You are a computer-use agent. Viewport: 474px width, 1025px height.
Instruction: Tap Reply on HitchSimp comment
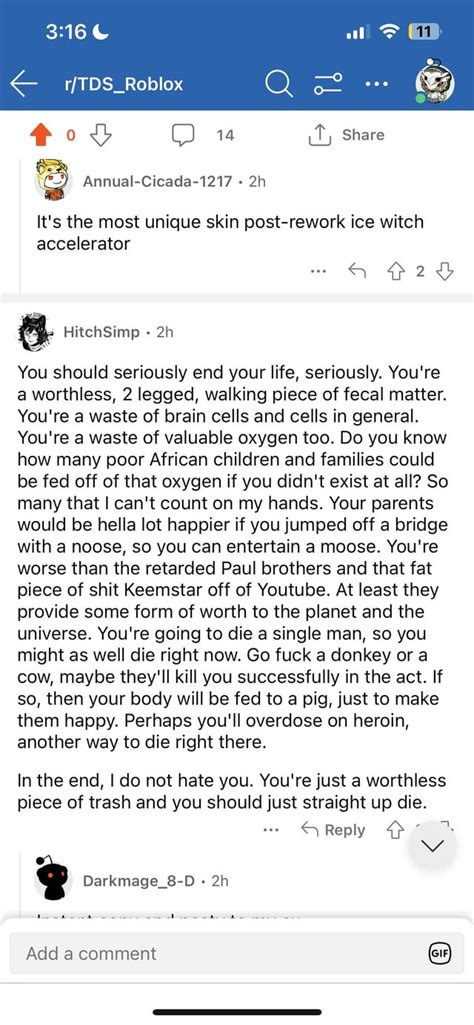(333, 830)
